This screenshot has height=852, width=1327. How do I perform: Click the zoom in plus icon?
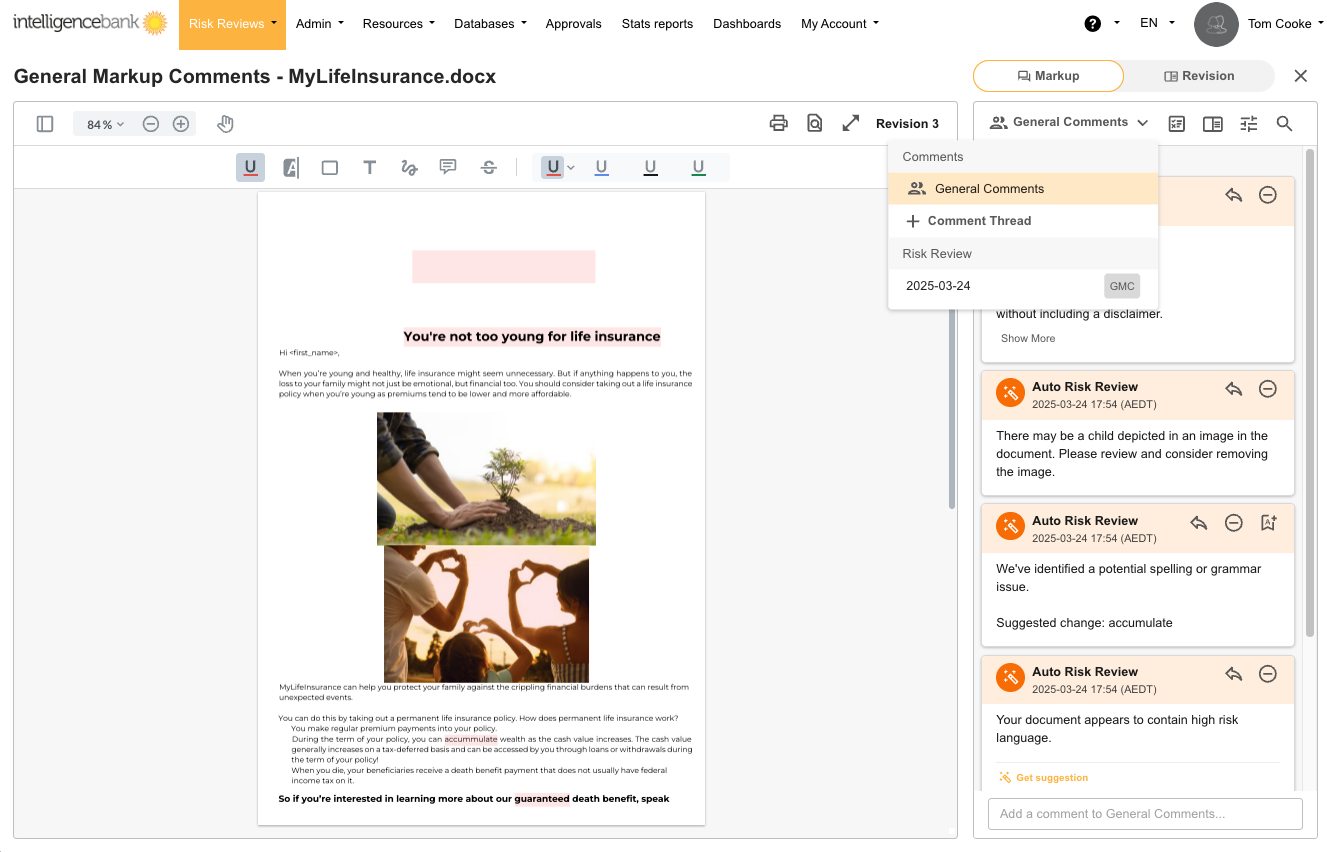181,124
